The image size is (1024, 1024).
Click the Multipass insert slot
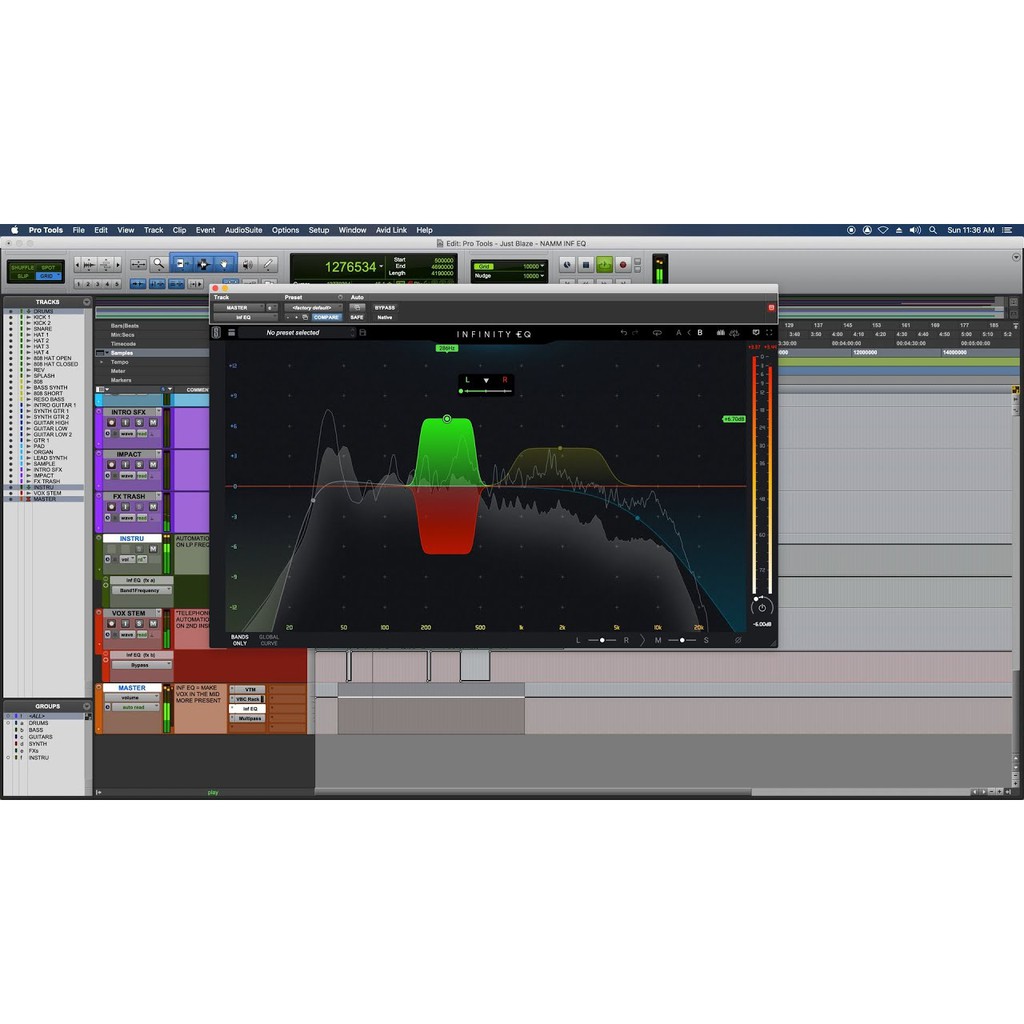click(x=250, y=718)
